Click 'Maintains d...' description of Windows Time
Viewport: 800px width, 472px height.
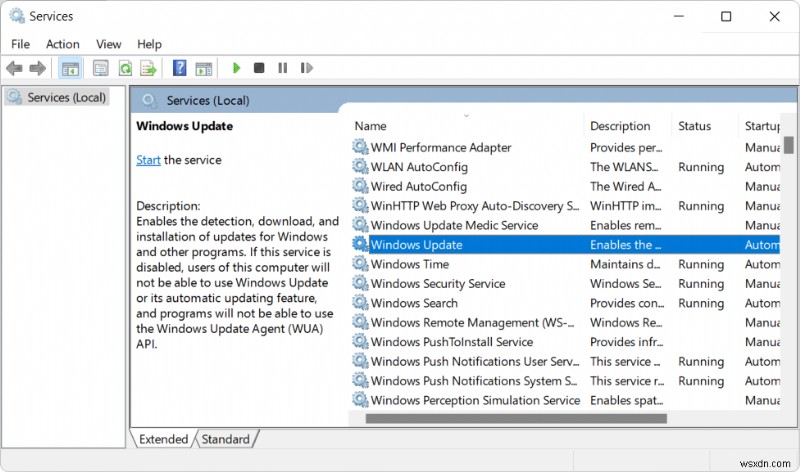(625, 264)
